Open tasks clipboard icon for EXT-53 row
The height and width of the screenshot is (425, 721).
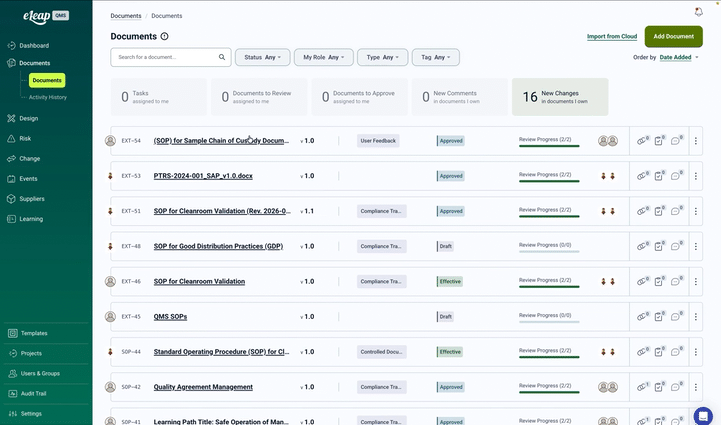[x=659, y=176]
